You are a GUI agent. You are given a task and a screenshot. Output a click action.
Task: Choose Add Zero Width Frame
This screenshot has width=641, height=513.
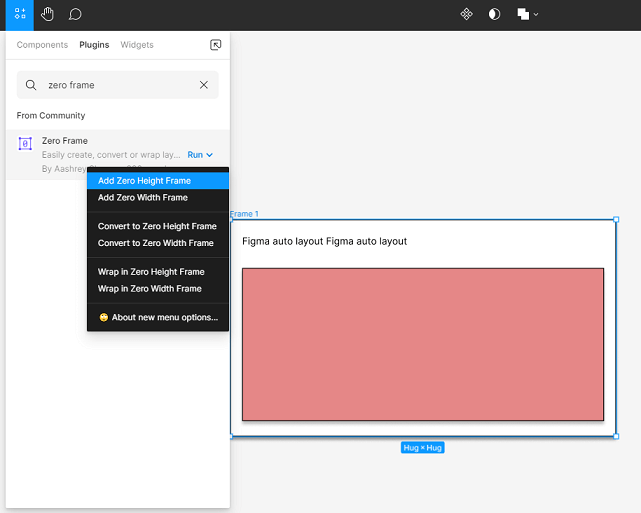[x=158, y=197]
